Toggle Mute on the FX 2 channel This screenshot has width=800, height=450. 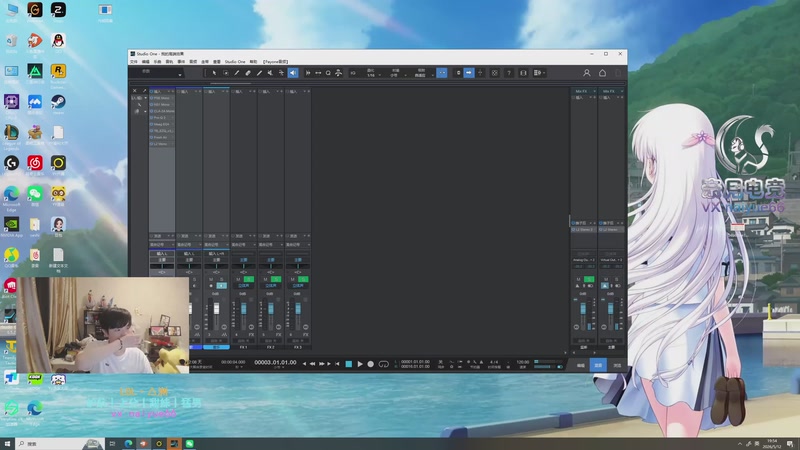(x=265, y=279)
